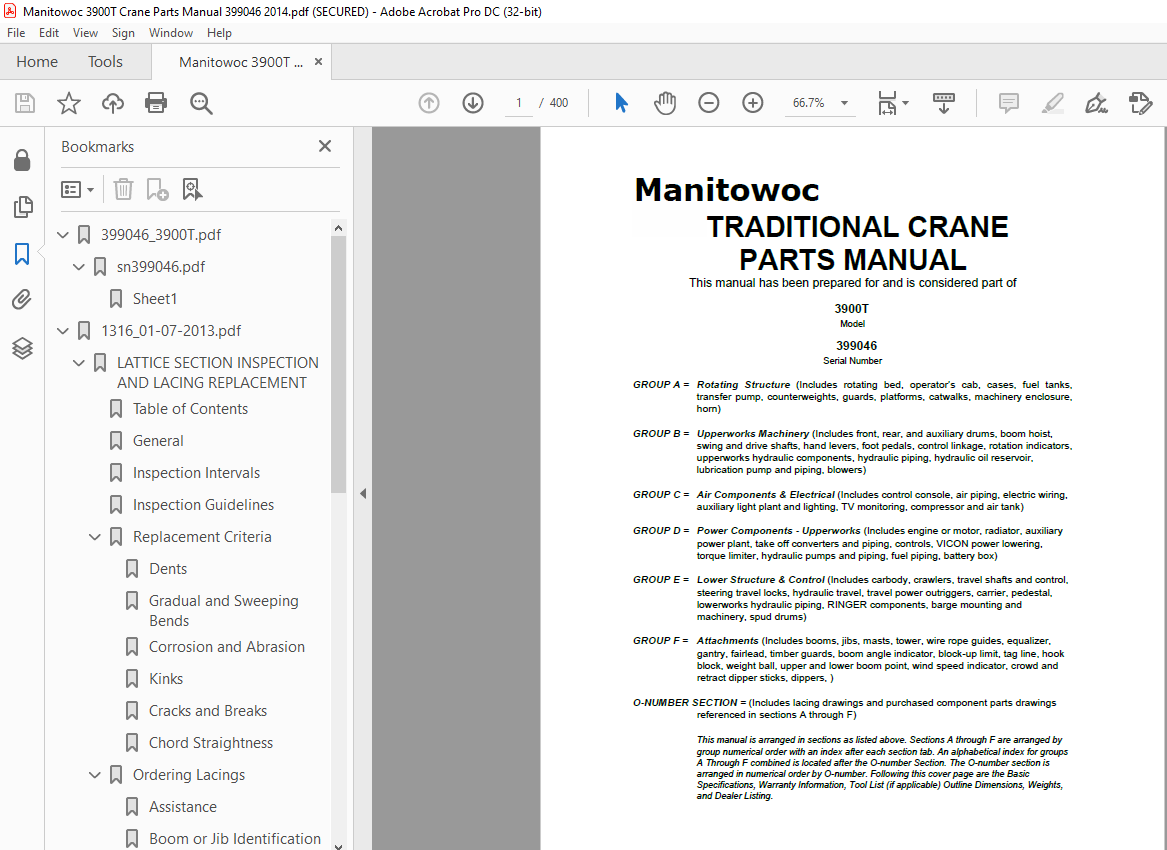Click the page number input field
Viewport: 1167px width, 850px height.
point(519,103)
